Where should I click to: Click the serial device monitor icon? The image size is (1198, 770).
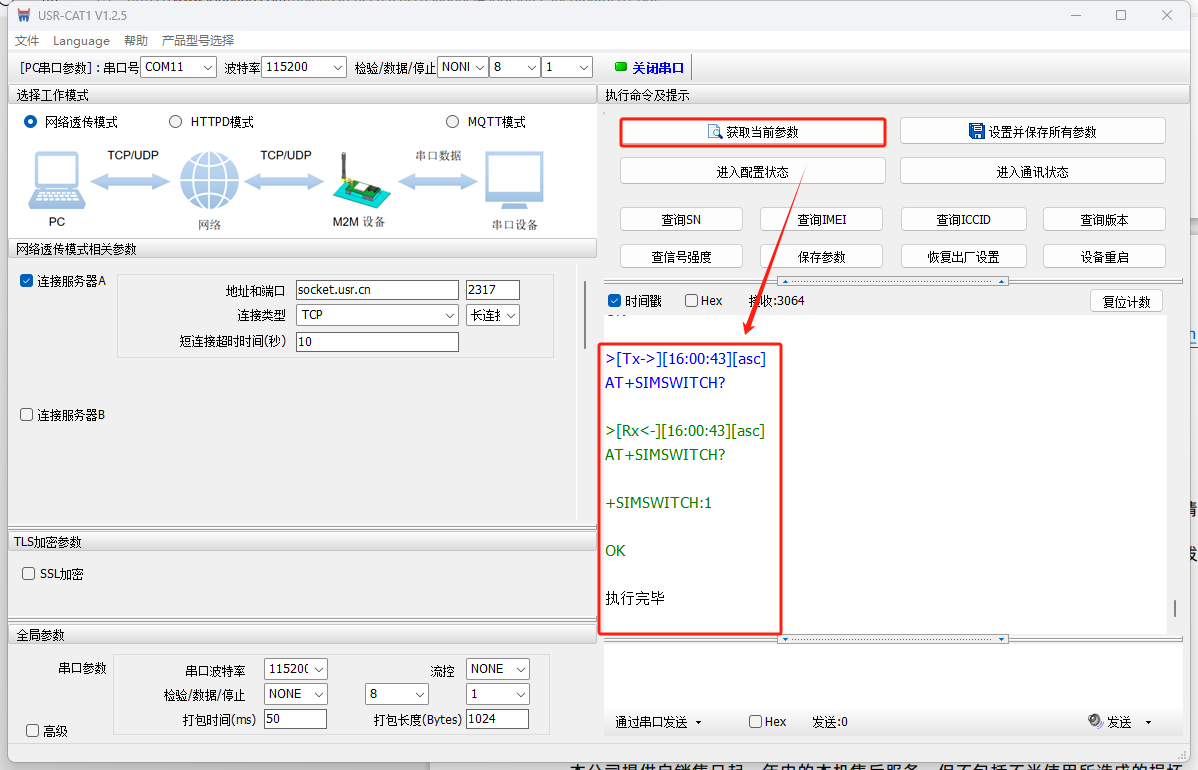514,180
